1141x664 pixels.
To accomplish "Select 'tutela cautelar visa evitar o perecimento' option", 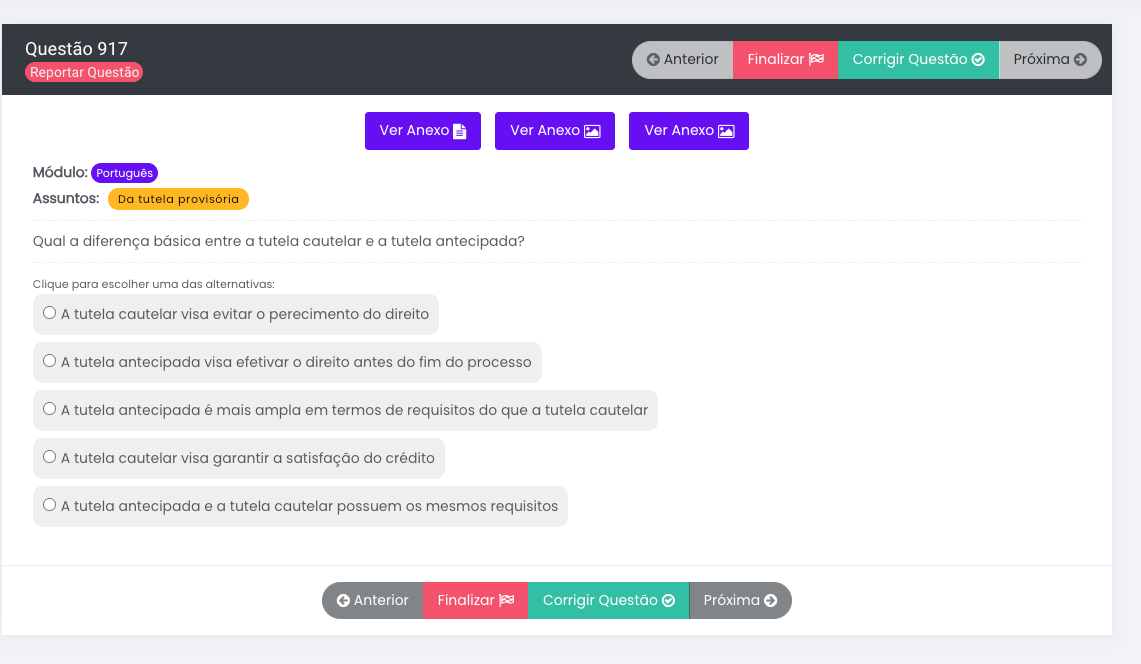I will pyautogui.click(x=50, y=313).
